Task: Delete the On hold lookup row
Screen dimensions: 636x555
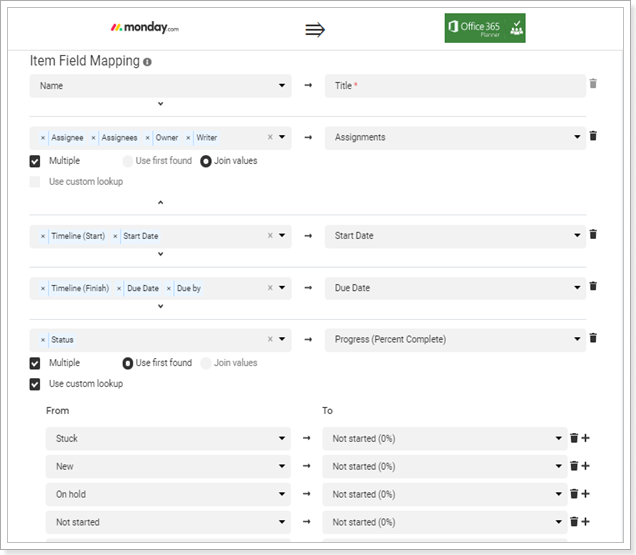Action: click(574, 494)
